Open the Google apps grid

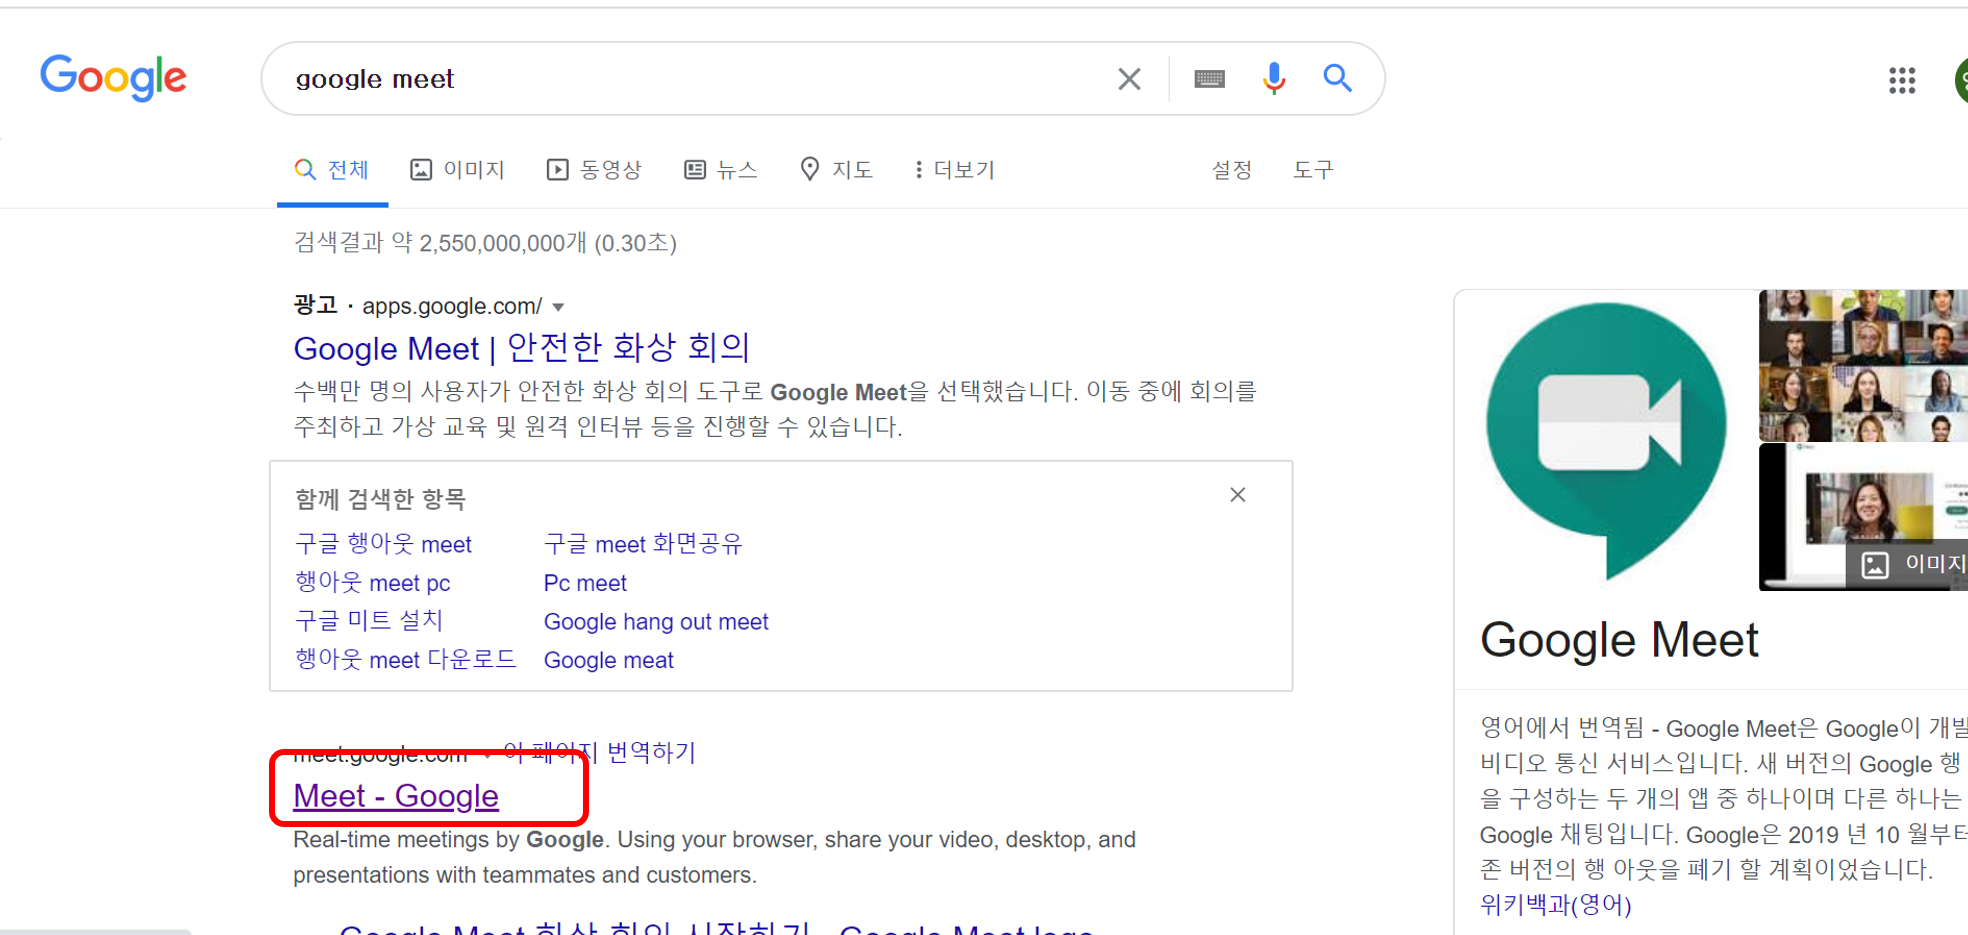[1901, 80]
